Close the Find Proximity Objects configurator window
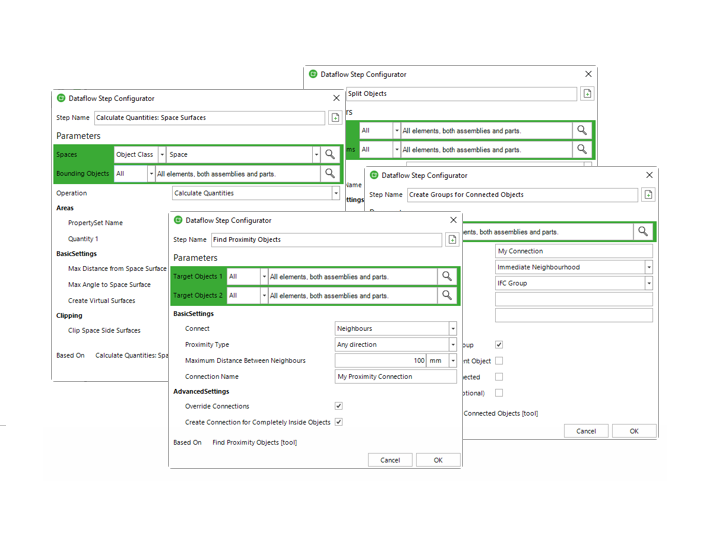This screenshot has height=557, width=720. click(453, 220)
